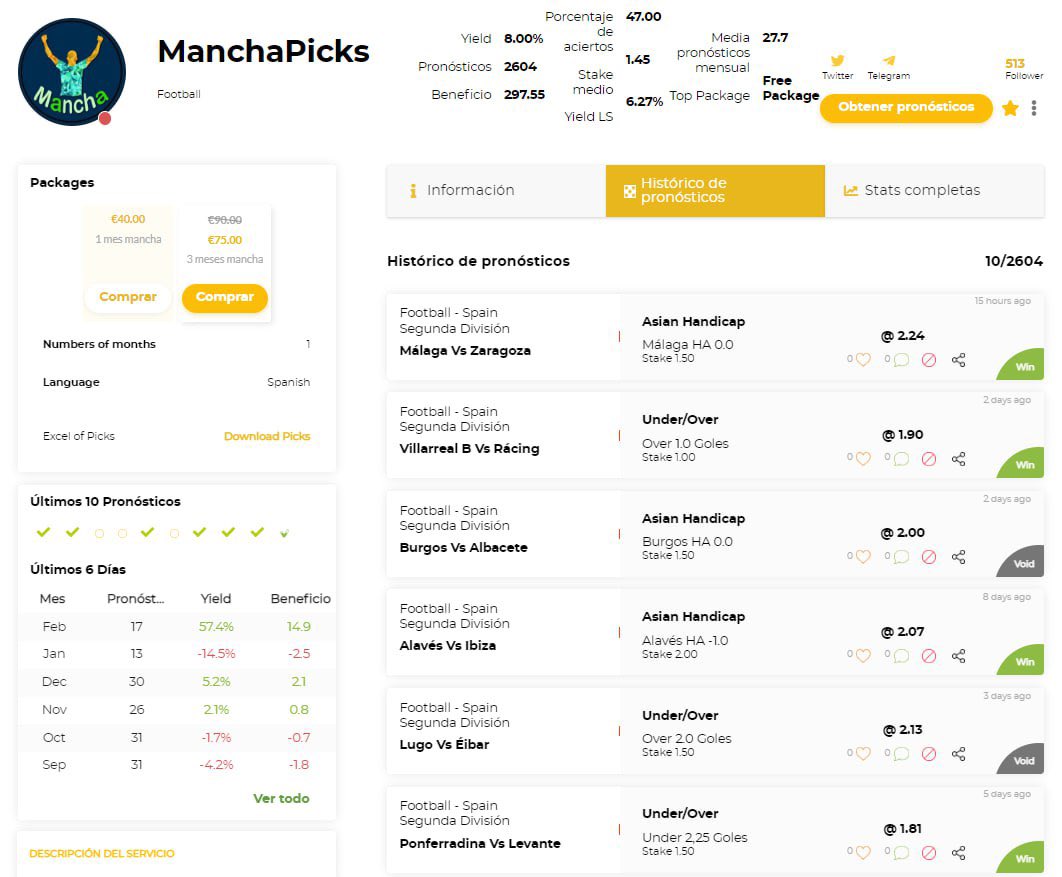The height and width of the screenshot is (877, 1062).
Task: Click the Yield column header in table
Action: (x=215, y=599)
